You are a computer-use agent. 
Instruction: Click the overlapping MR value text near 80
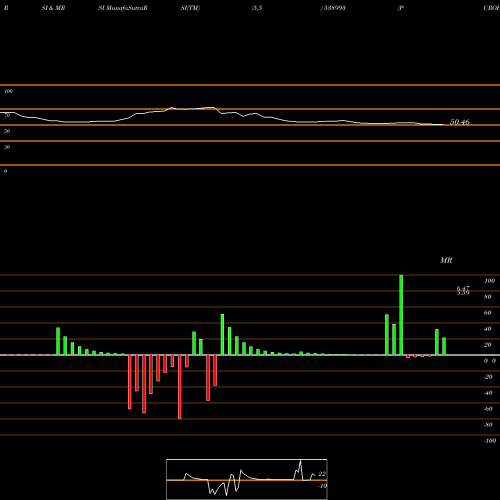click(463, 290)
